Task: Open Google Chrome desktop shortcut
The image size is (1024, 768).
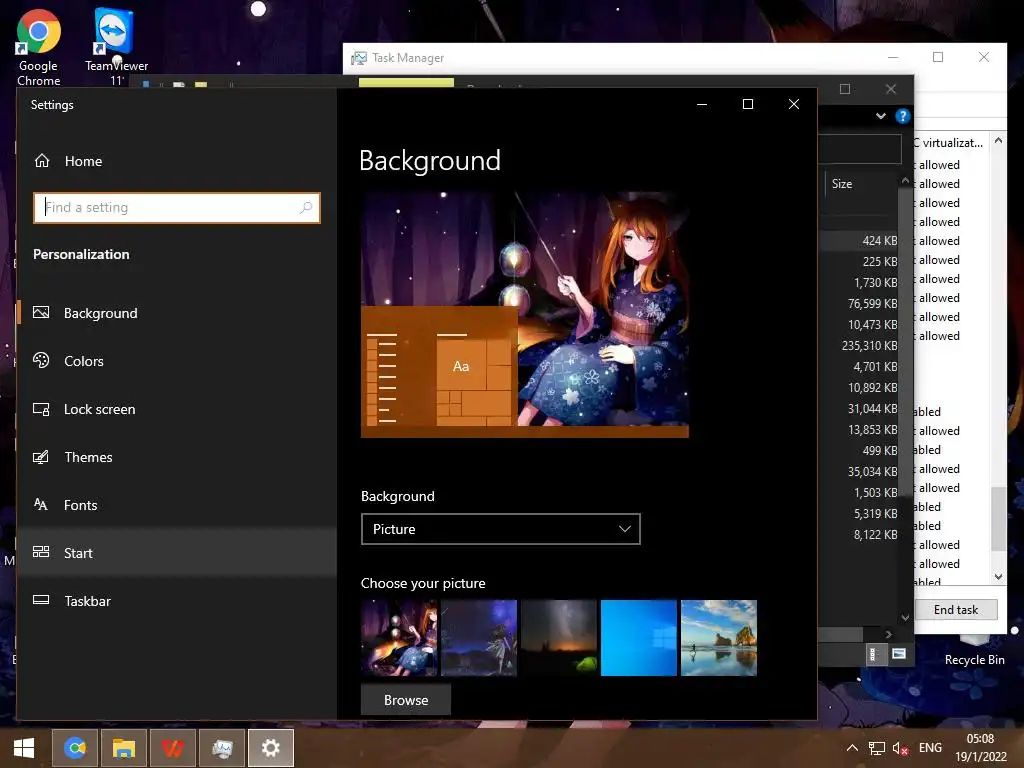Action: [x=39, y=48]
